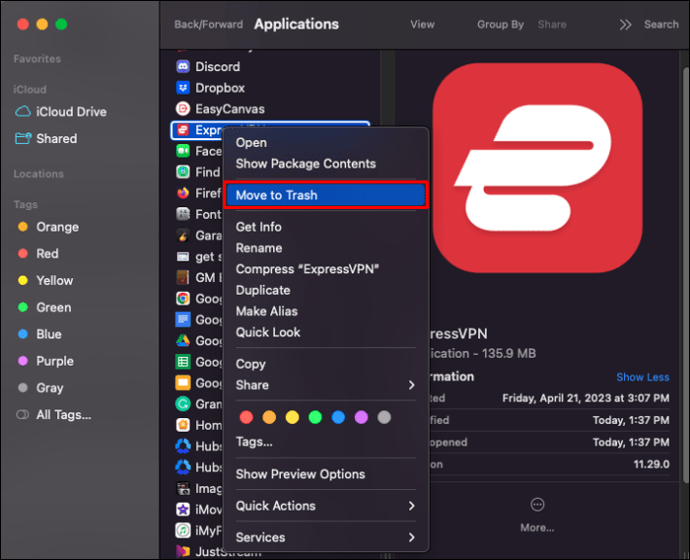The image size is (690, 560).
Task: Click the Discord app icon
Action: coord(183,66)
